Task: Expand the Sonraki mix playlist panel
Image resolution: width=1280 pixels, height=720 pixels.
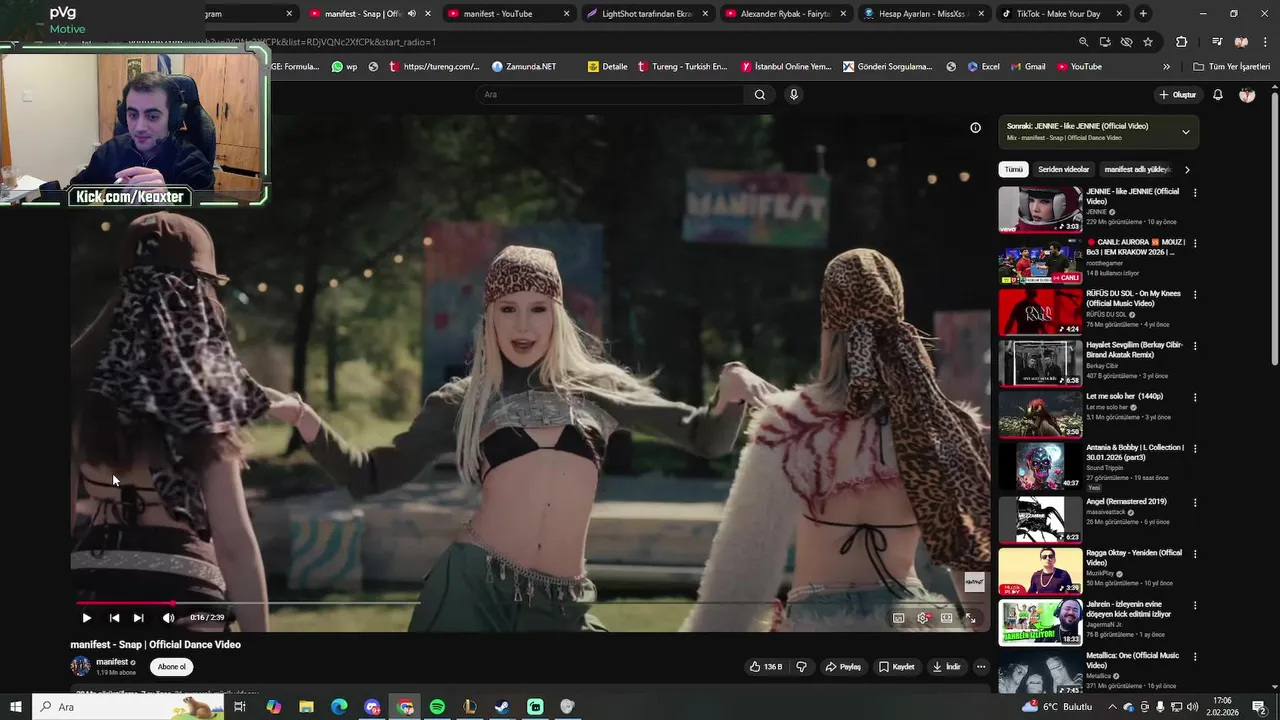Action: 1185,132
